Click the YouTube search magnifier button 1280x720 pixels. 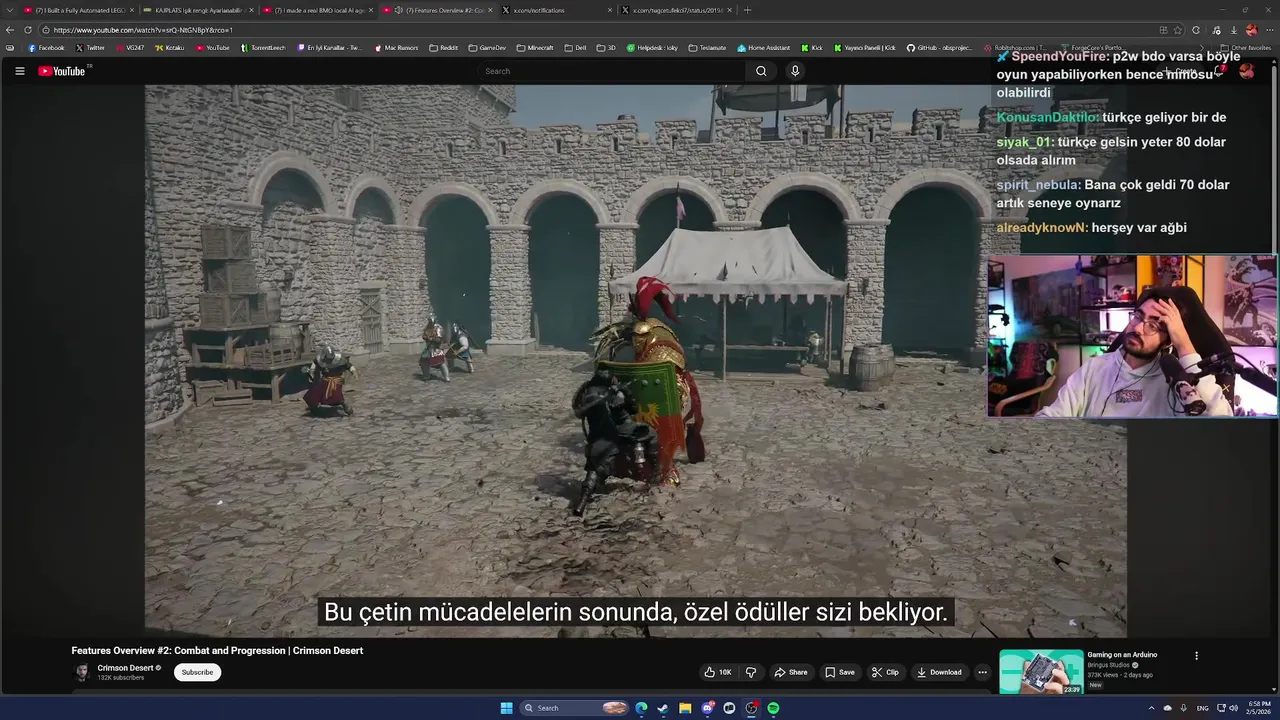click(761, 71)
